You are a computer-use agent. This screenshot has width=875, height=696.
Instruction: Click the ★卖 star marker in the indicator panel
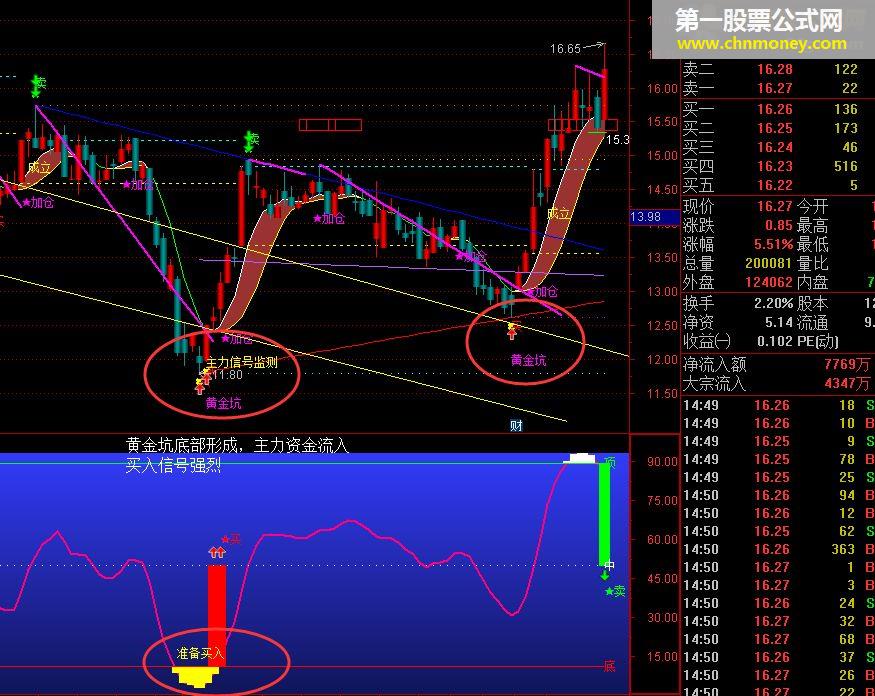[x=615, y=591]
